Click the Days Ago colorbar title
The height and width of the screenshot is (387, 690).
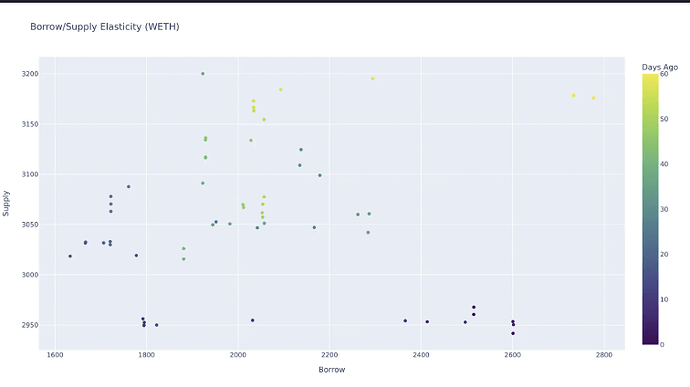click(660, 67)
